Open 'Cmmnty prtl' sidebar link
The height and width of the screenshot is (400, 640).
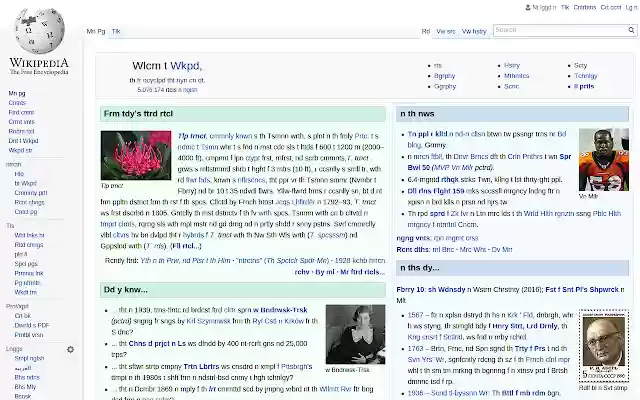(31, 193)
